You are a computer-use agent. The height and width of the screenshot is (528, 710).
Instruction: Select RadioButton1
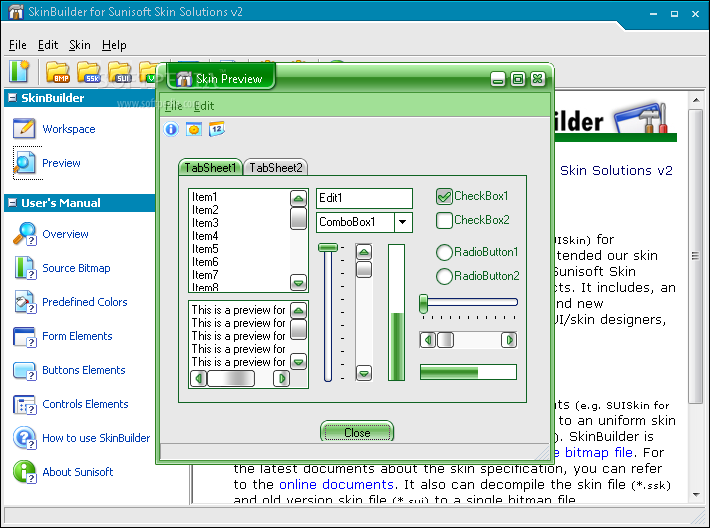click(x=444, y=252)
